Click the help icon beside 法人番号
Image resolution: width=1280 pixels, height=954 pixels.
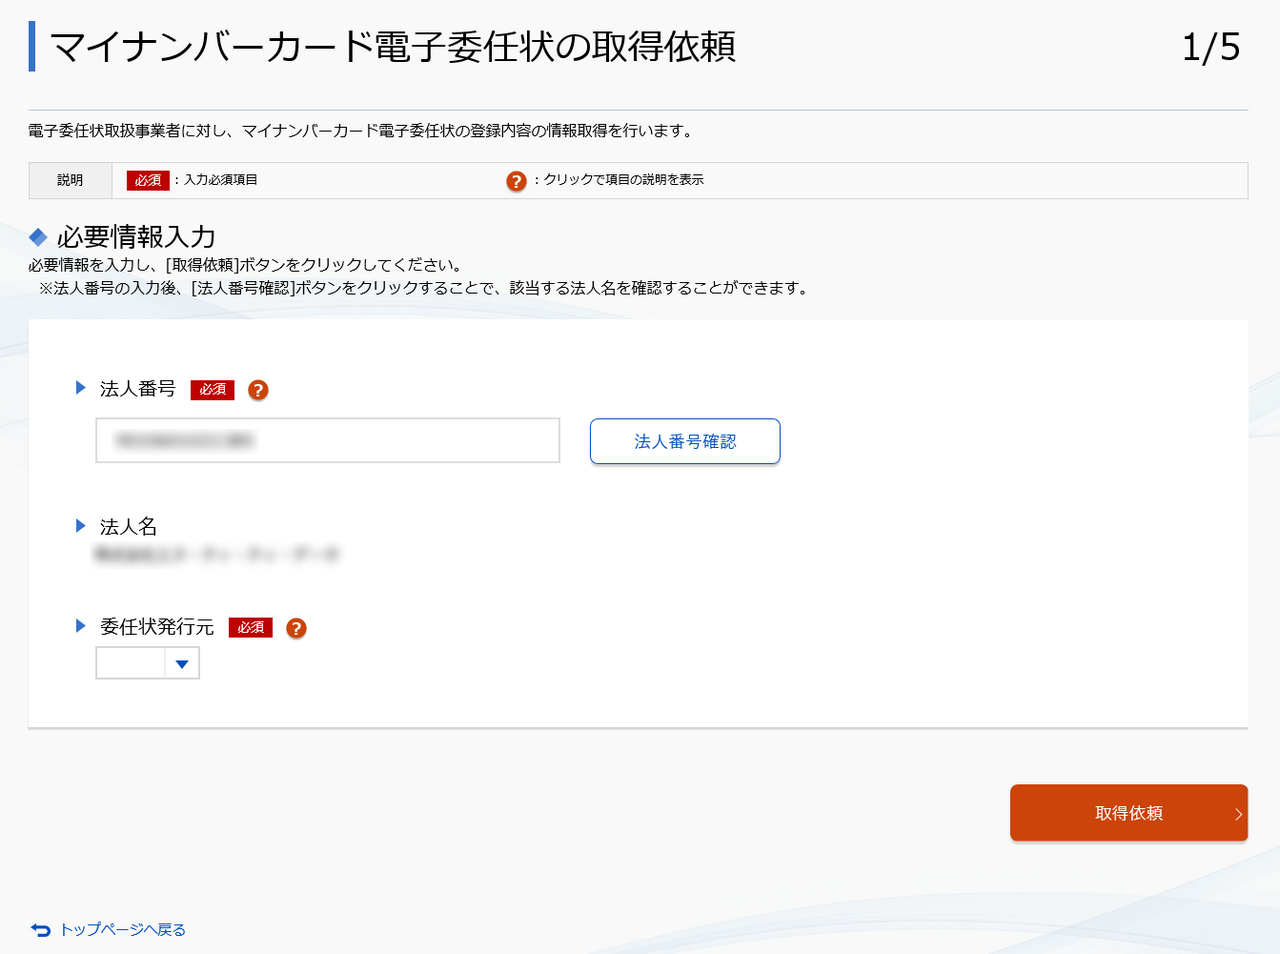click(x=258, y=390)
